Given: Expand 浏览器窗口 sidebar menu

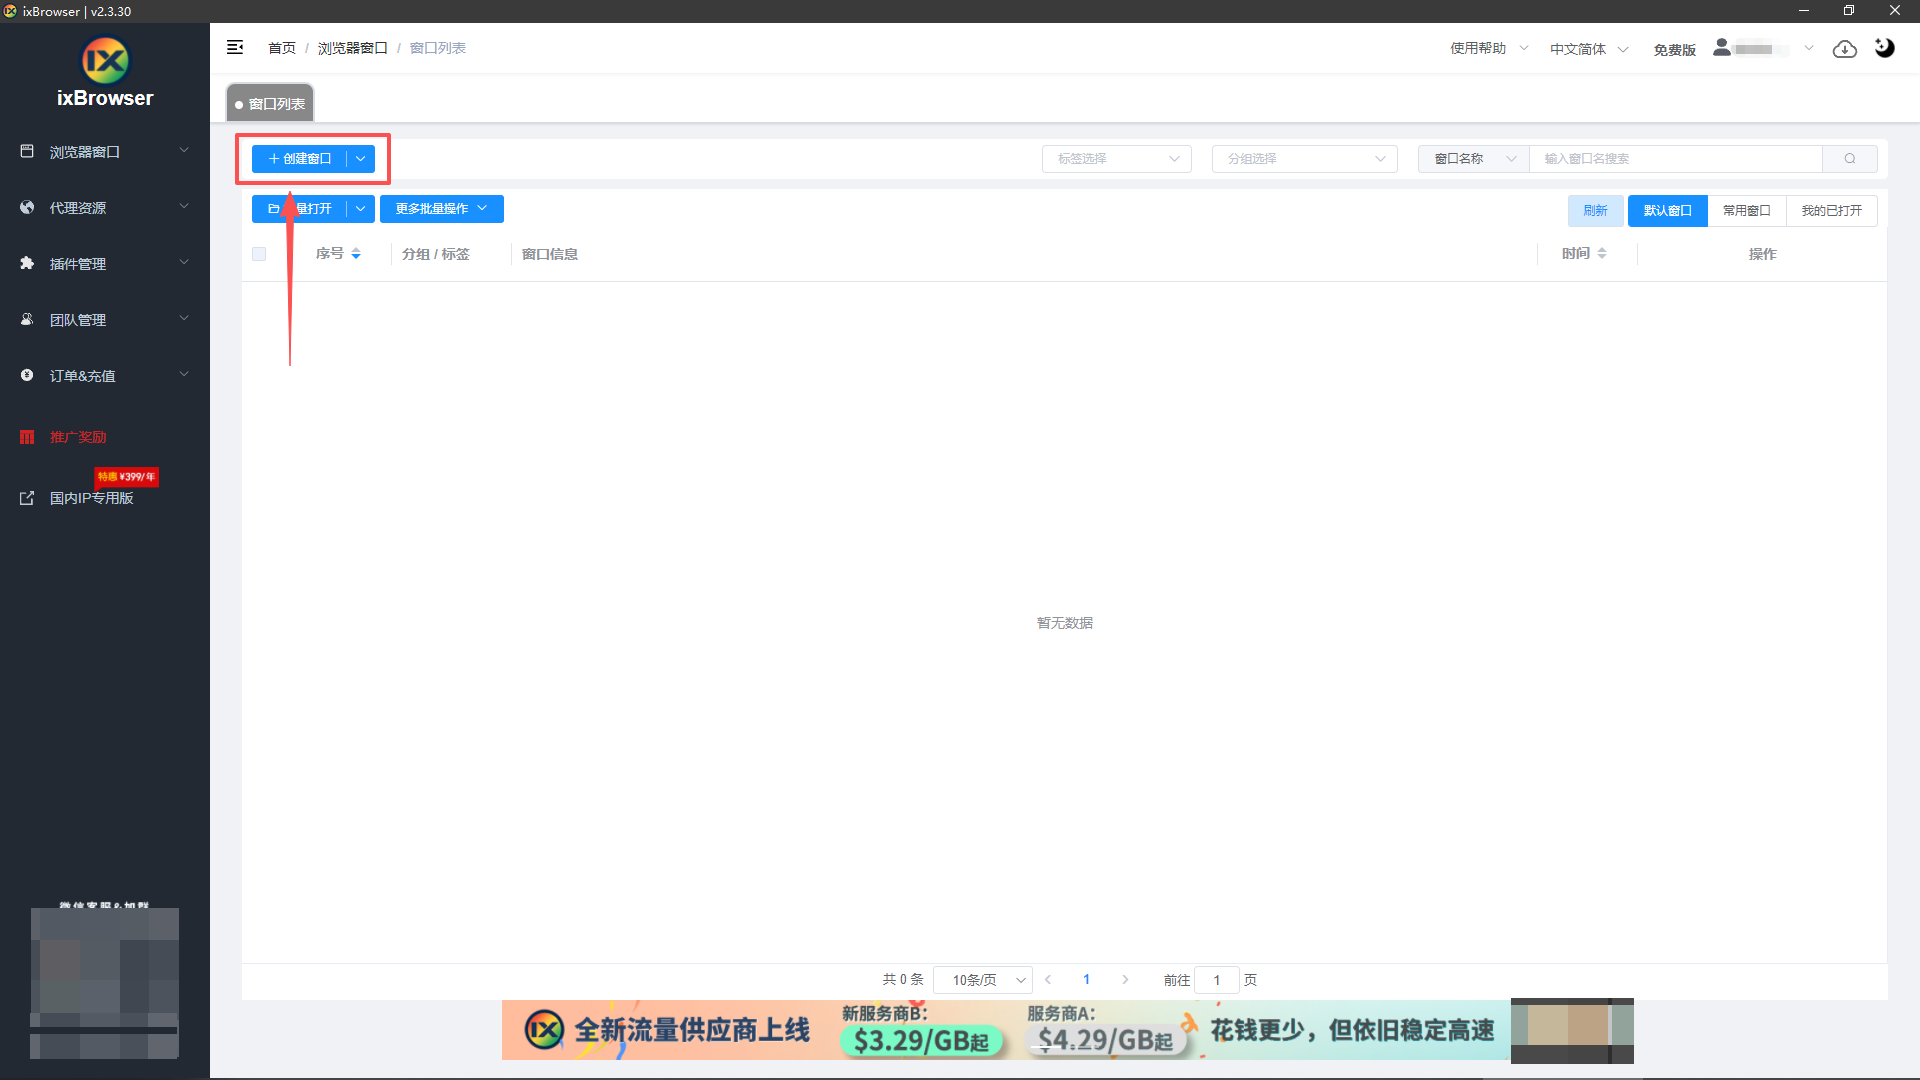Looking at the screenshot, I should click(105, 152).
